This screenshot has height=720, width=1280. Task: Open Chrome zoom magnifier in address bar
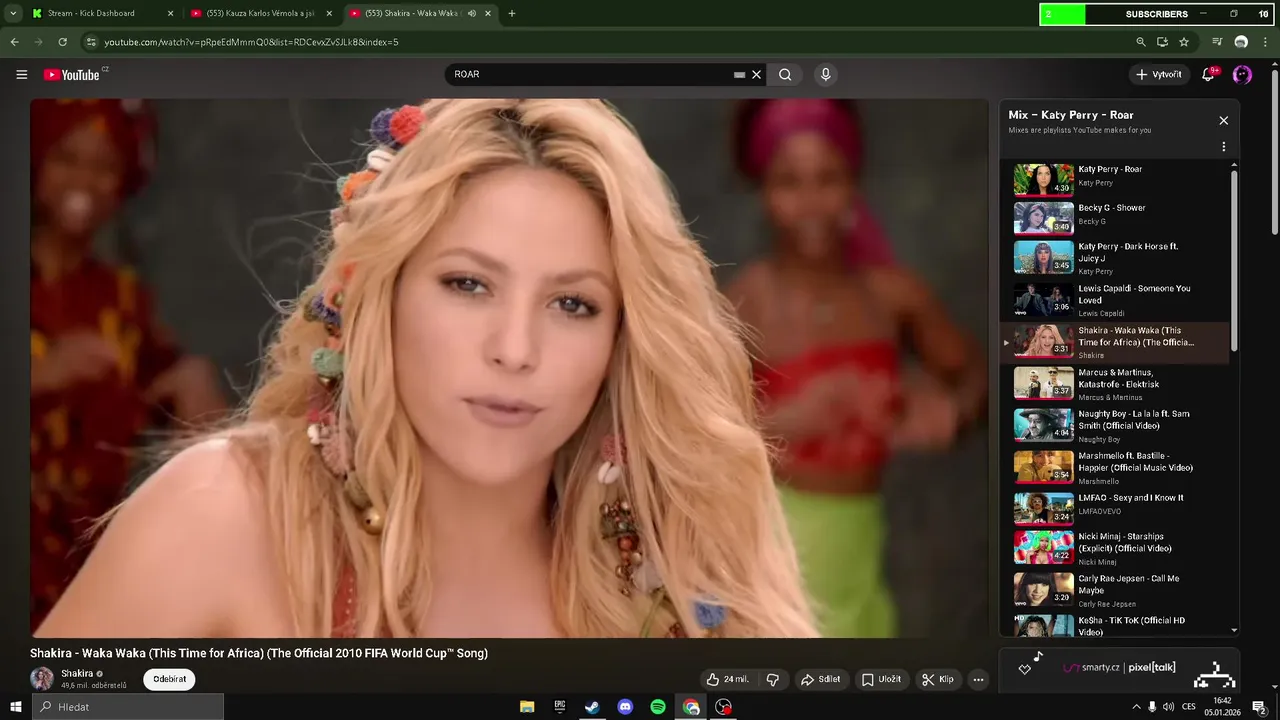click(x=1141, y=42)
